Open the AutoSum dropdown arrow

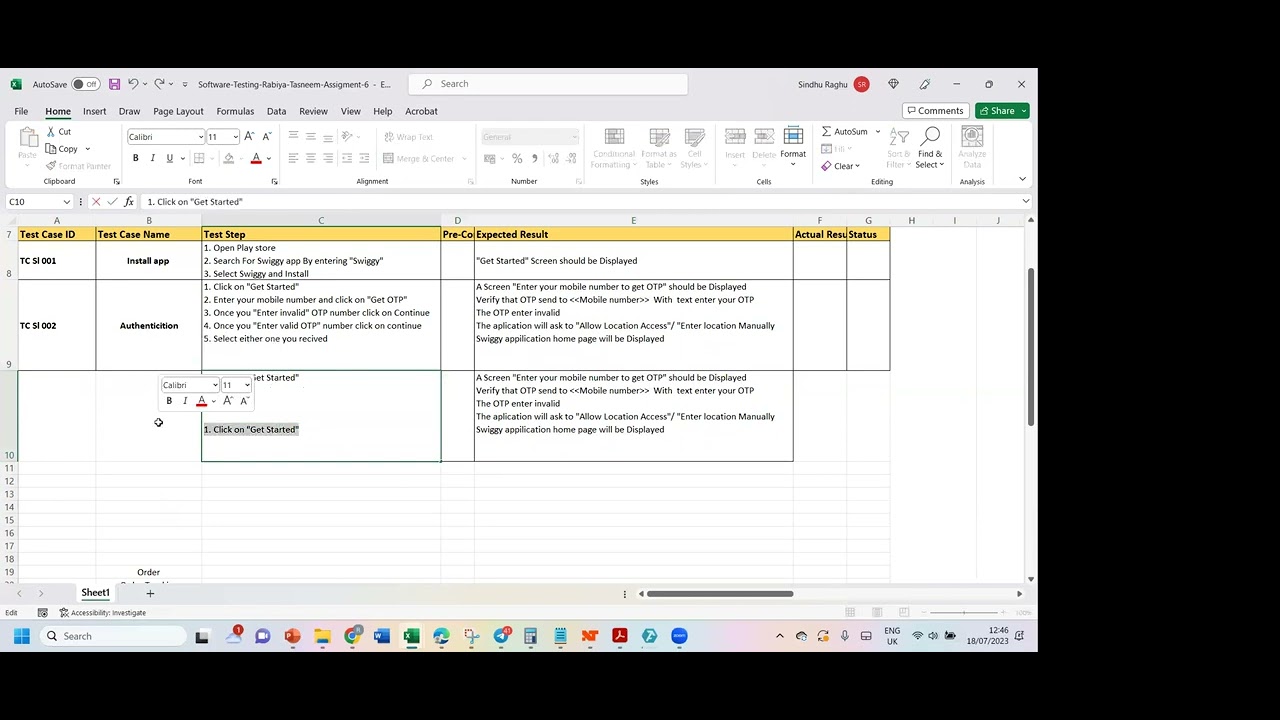coord(878,132)
